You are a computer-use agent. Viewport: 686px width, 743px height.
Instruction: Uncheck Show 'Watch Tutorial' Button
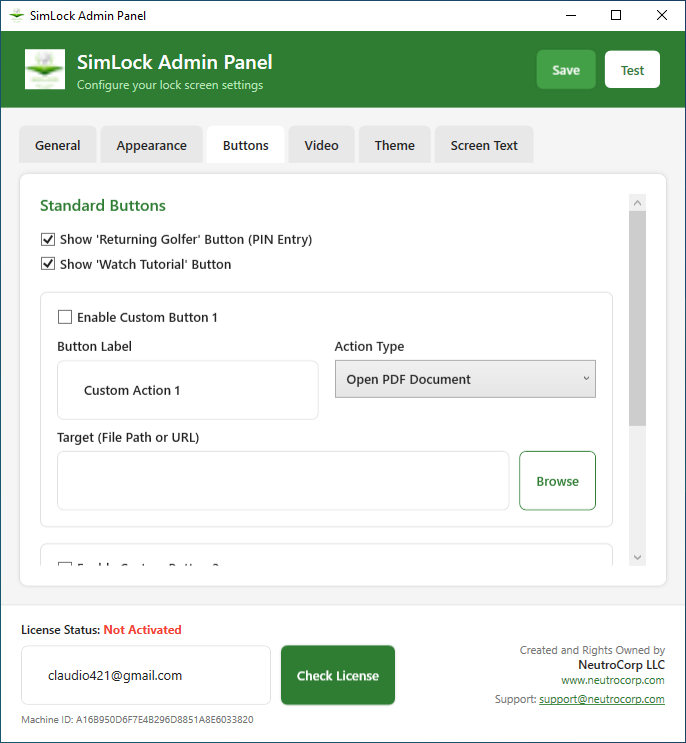tap(48, 265)
